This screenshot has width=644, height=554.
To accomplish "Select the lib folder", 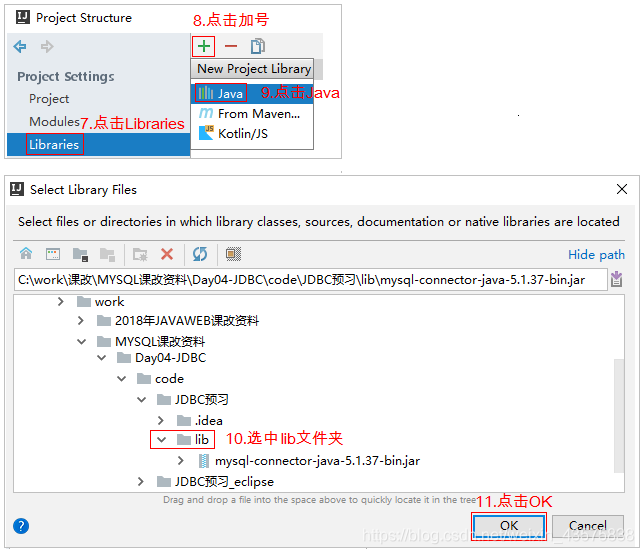I will pos(193,439).
